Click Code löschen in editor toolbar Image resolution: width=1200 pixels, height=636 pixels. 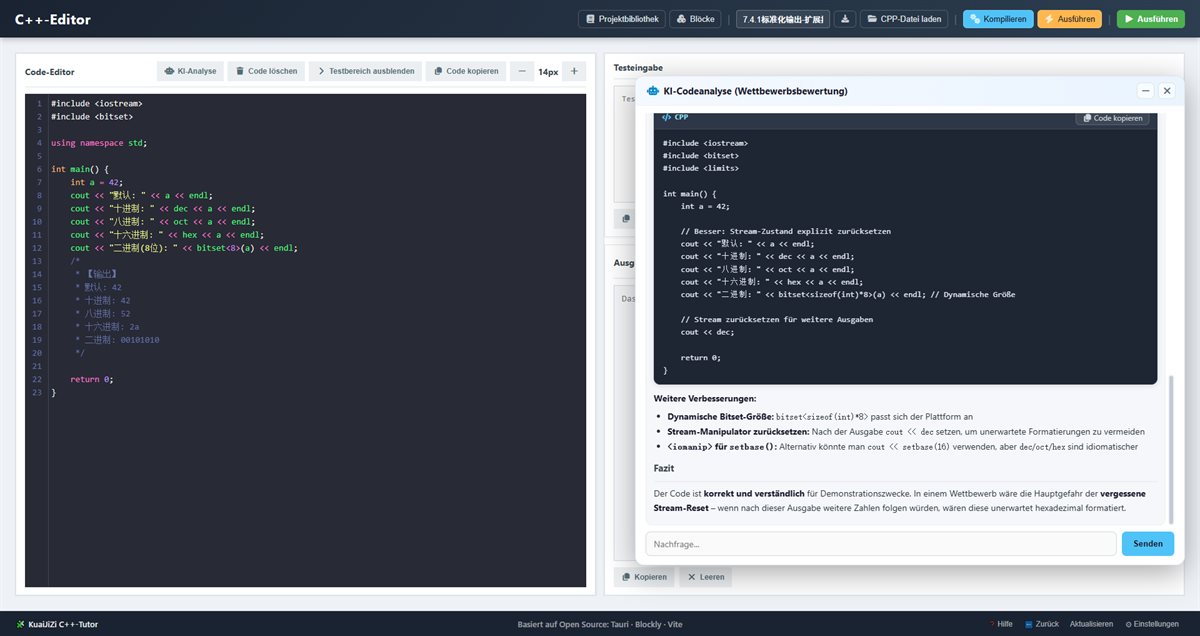[266, 72]
